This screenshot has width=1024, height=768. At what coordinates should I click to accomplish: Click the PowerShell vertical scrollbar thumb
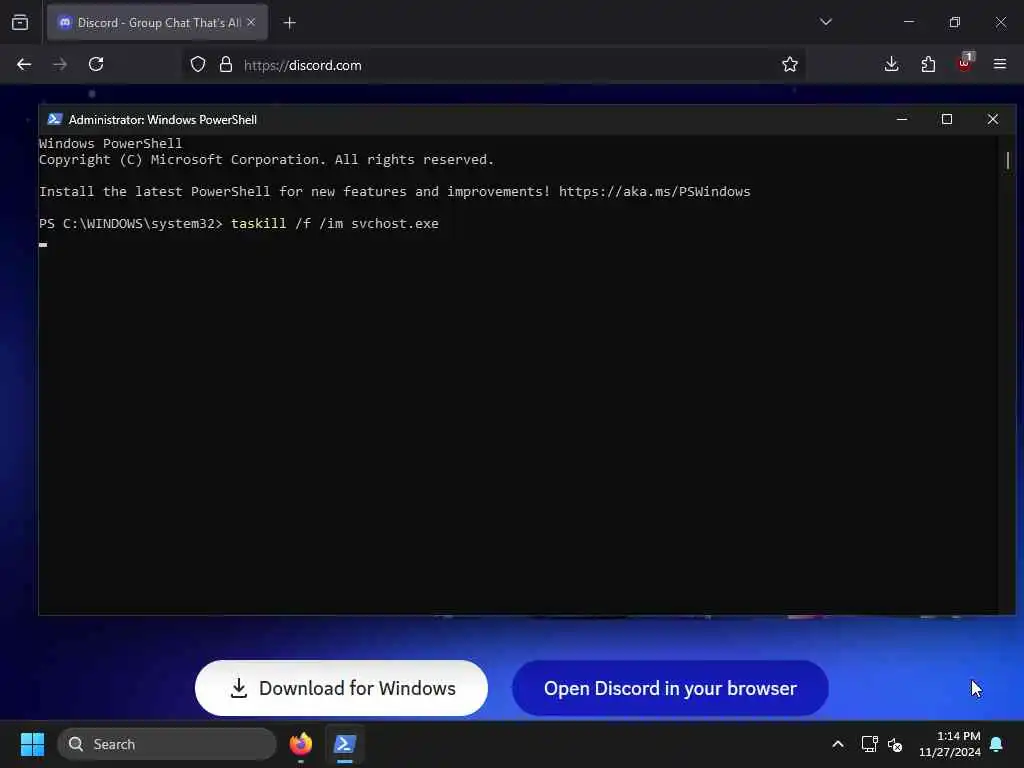(x=1008, y=160)
